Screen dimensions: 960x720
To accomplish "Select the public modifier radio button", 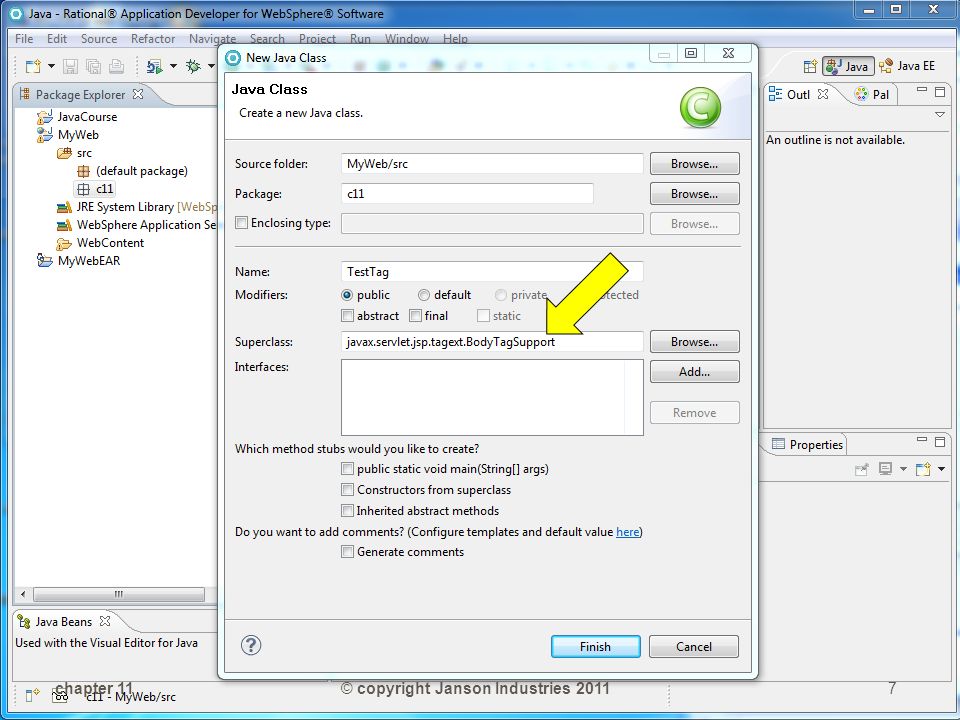I will click(x=347, y=295).
